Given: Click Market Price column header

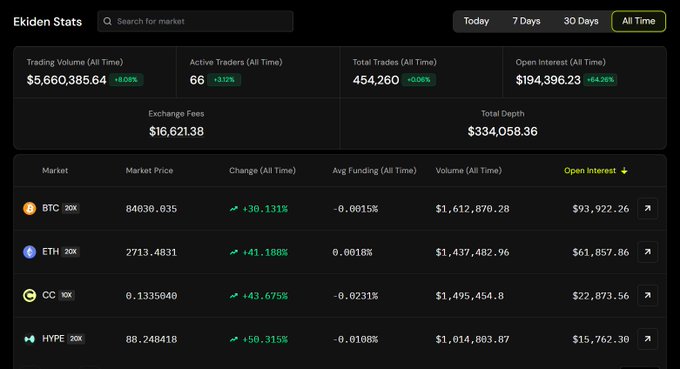Looking at the screenshot, I should tap(149, 171).
